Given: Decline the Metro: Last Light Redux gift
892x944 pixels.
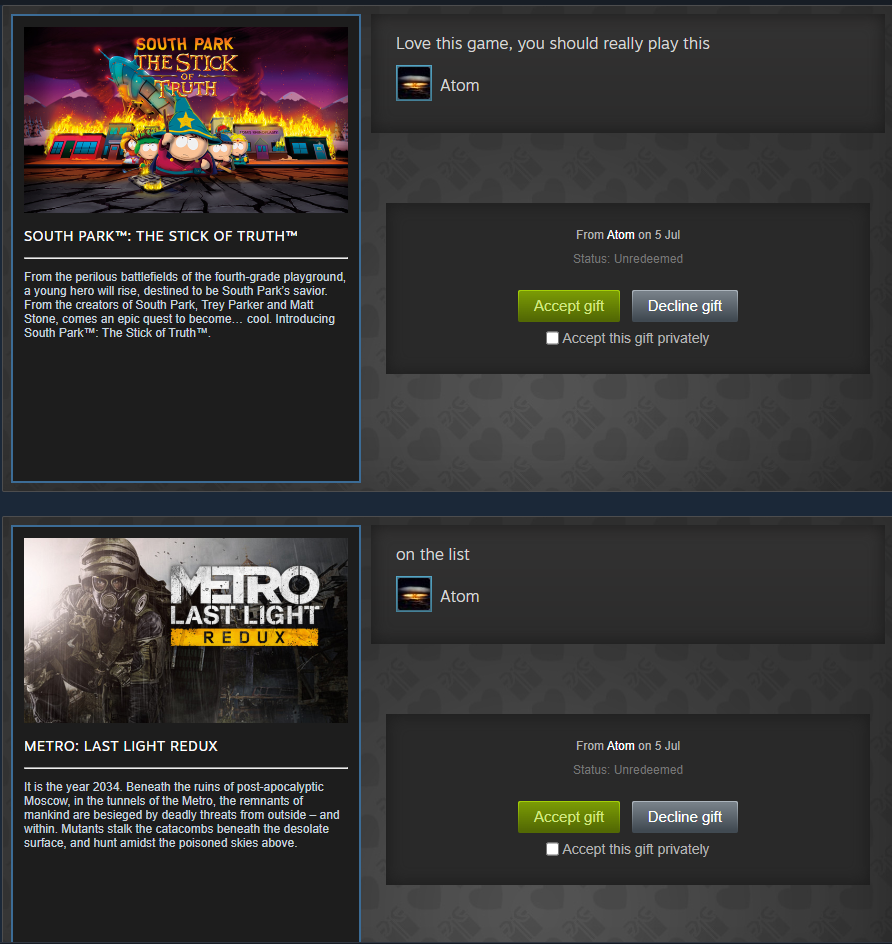Looking at the screenshot, I should 684,817.
